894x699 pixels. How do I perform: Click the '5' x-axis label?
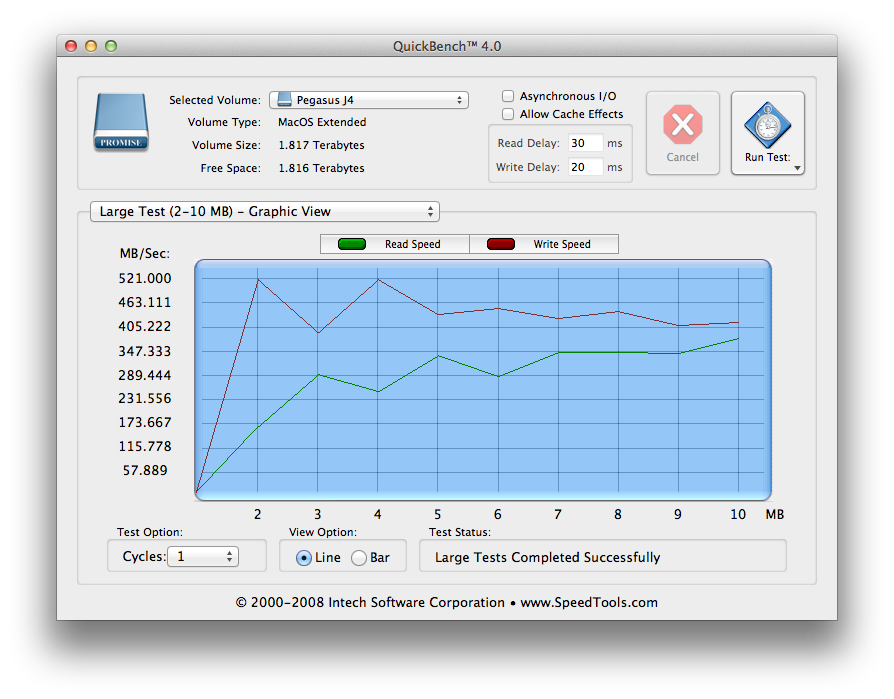pyautogui.click(x=437, y=514)
